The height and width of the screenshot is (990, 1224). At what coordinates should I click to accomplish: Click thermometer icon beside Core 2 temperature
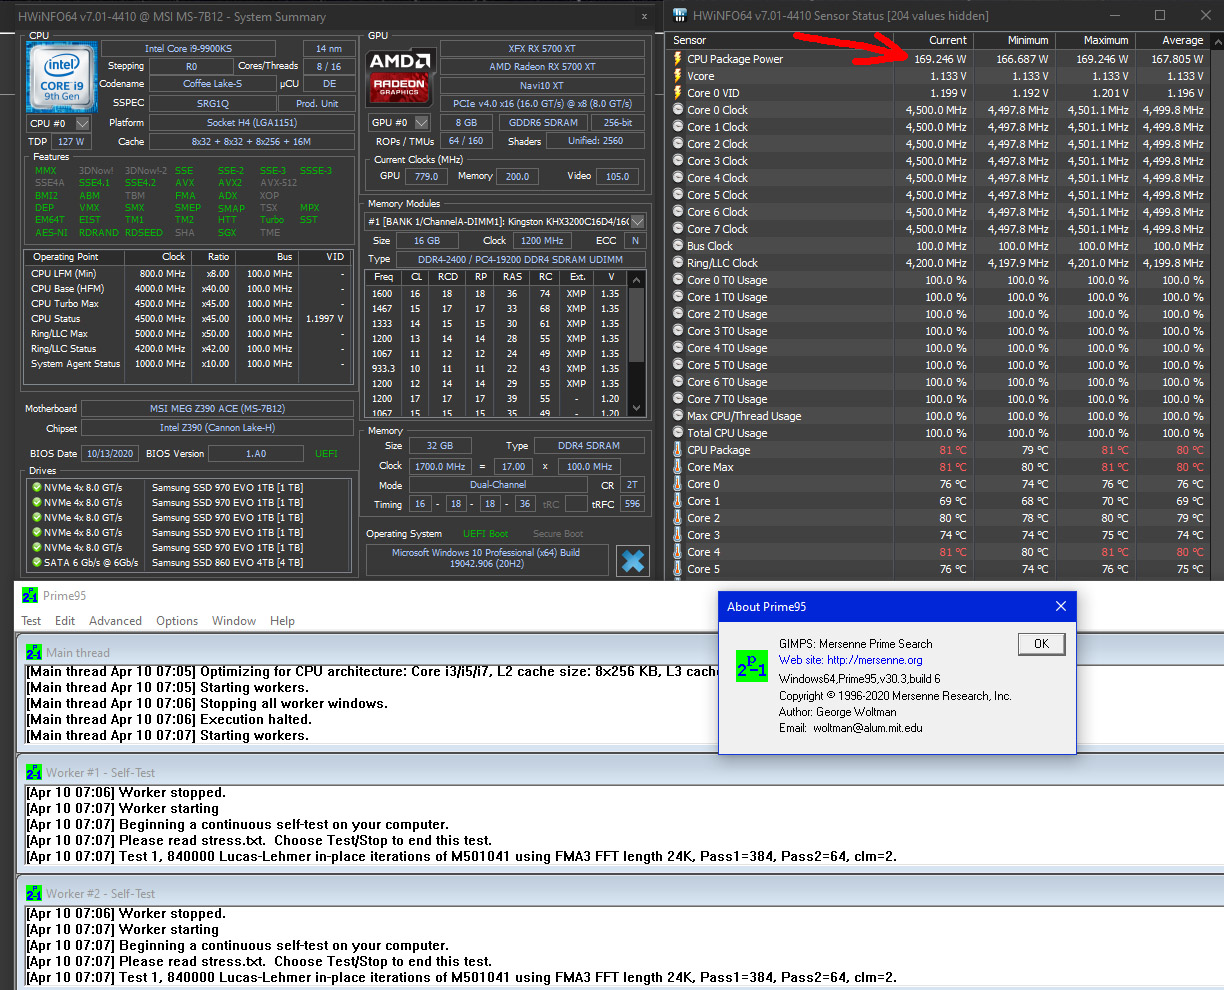[x=678, y=518]
